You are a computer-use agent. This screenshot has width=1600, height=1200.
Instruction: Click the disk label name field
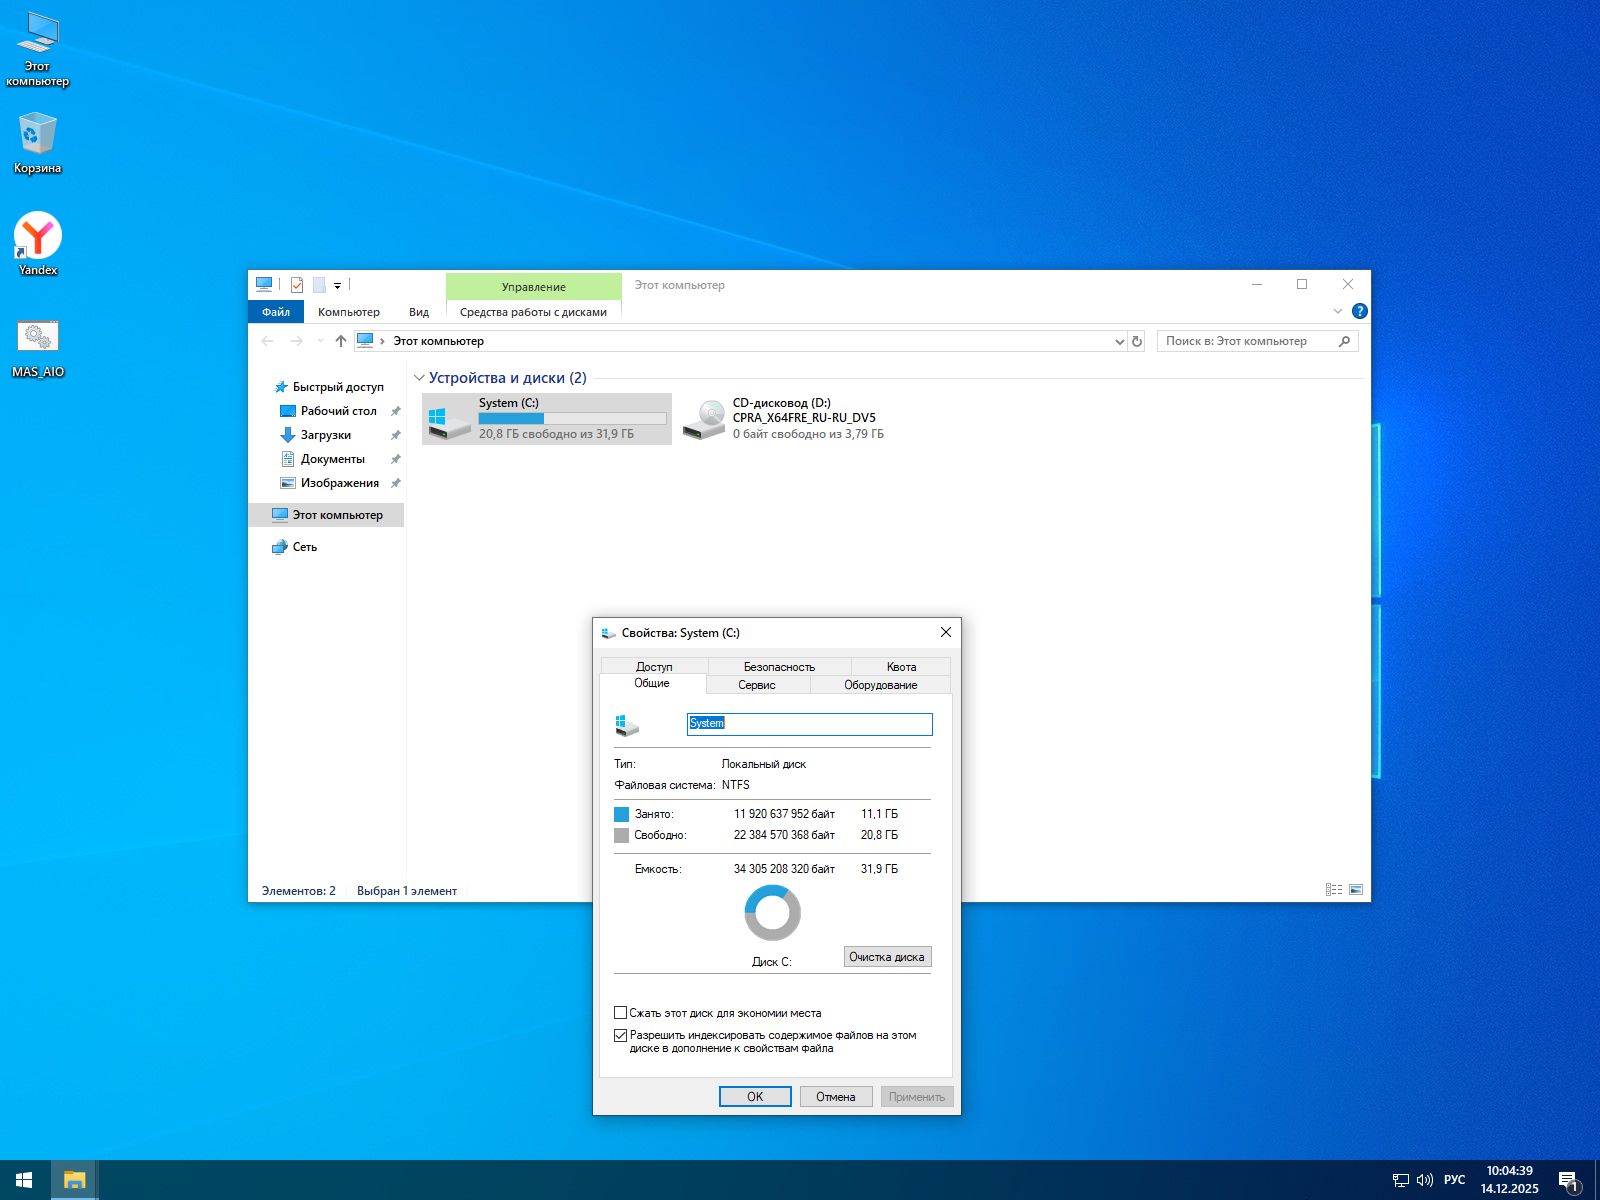pyautogui.click(x=809, y=724)
